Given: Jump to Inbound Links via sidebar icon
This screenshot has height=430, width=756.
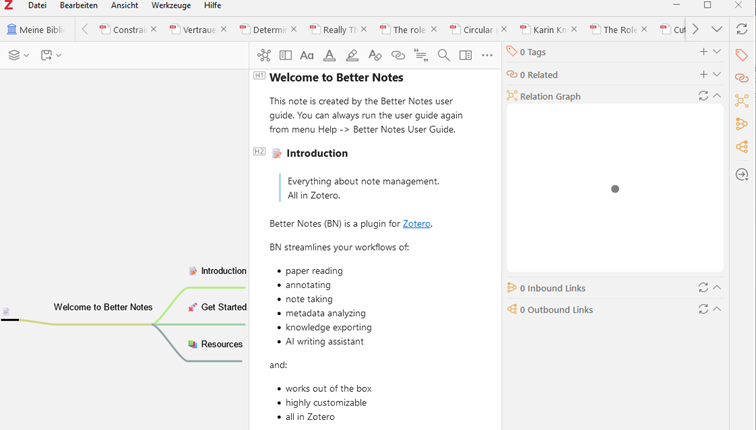Looking at the screenshot, I should (x=742, y=124).
